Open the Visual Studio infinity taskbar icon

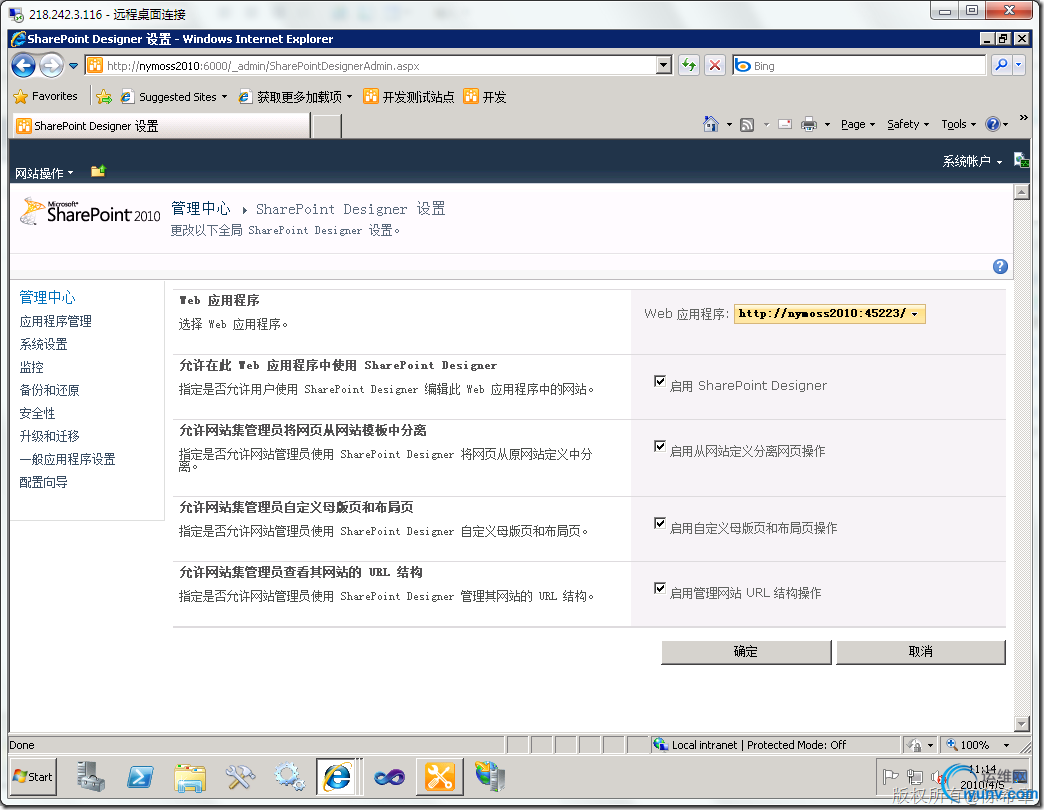coord(390,777)
